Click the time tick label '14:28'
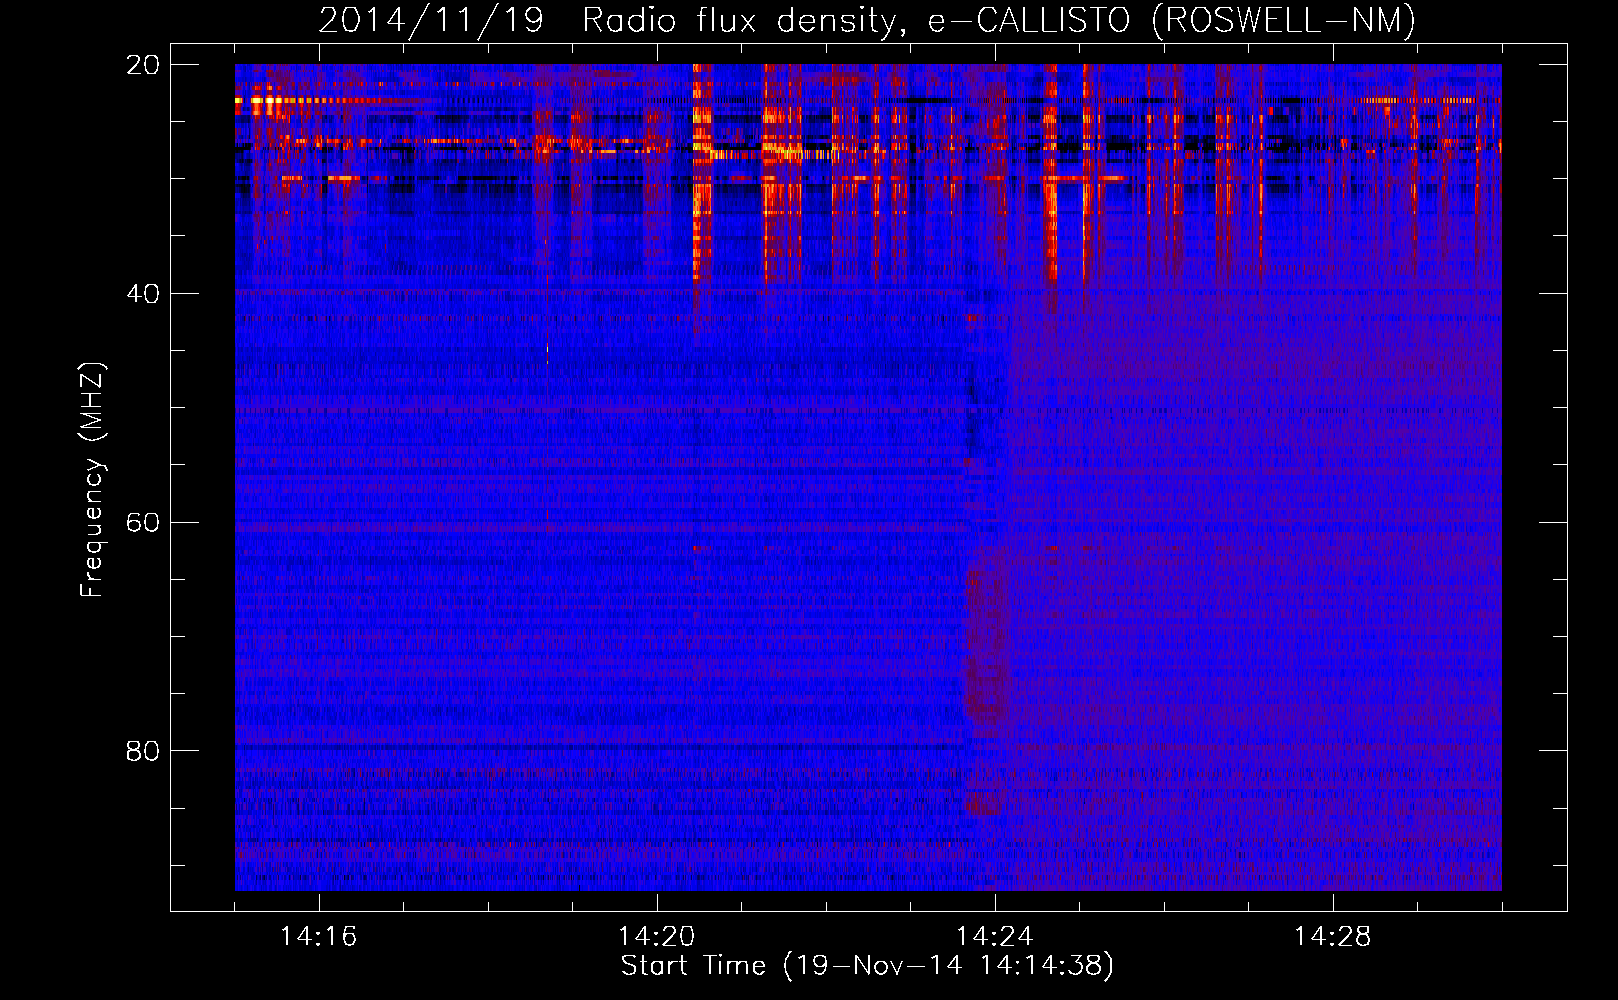The width and height of the screenshot is (1618, 1000). [1333, 936]
